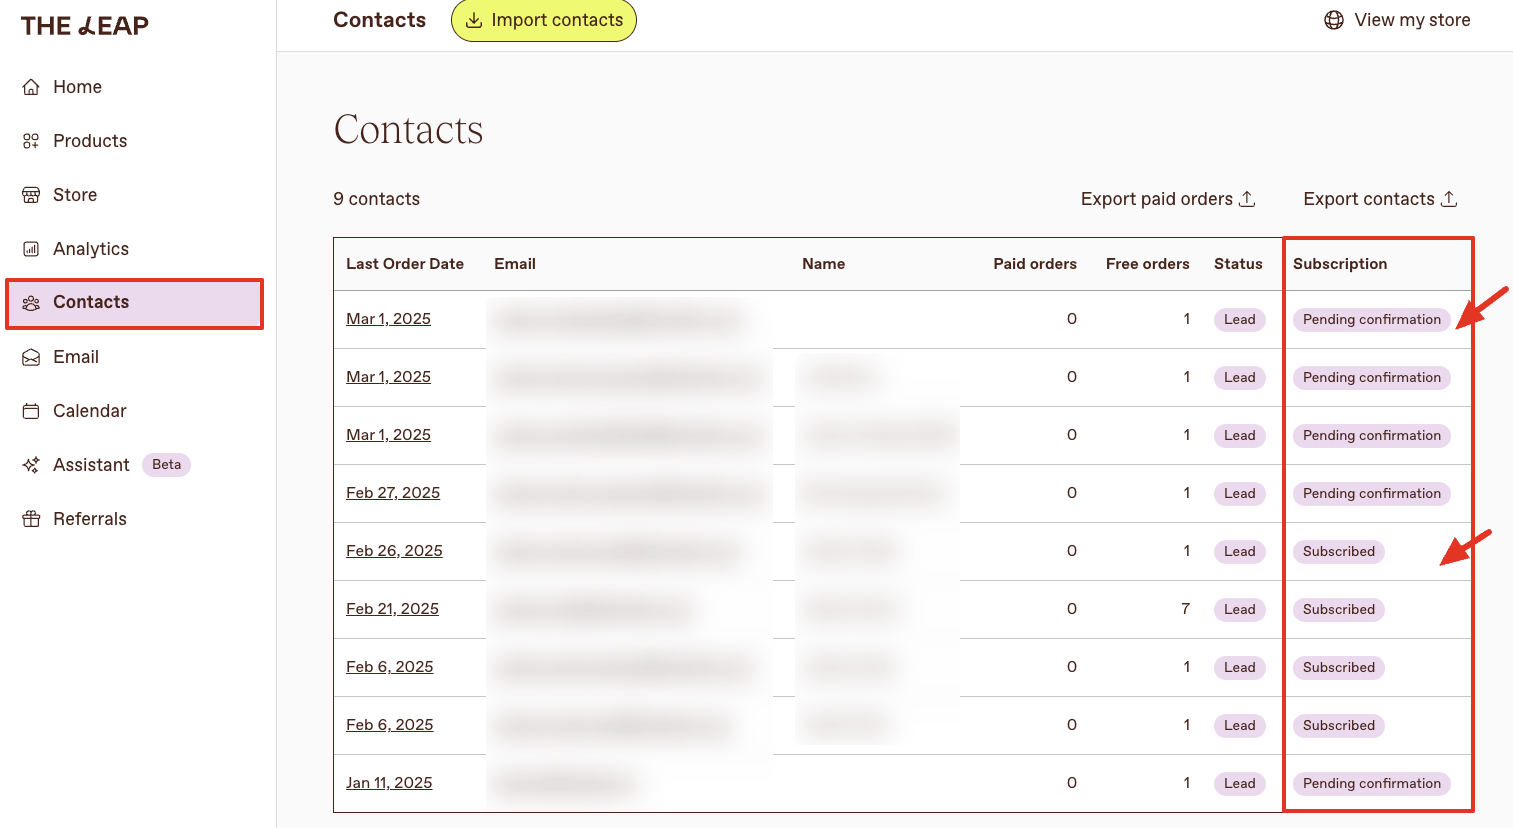Click the Subscription column header
This screenshot has width=1513, height=828.
[1340, 264]
